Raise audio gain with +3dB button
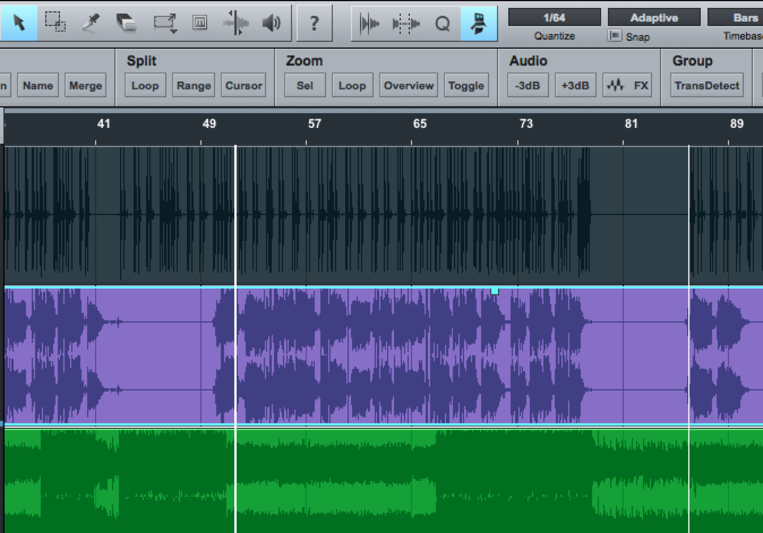The image size is (763, 533). pyautogui.click(x=575, y=86)
